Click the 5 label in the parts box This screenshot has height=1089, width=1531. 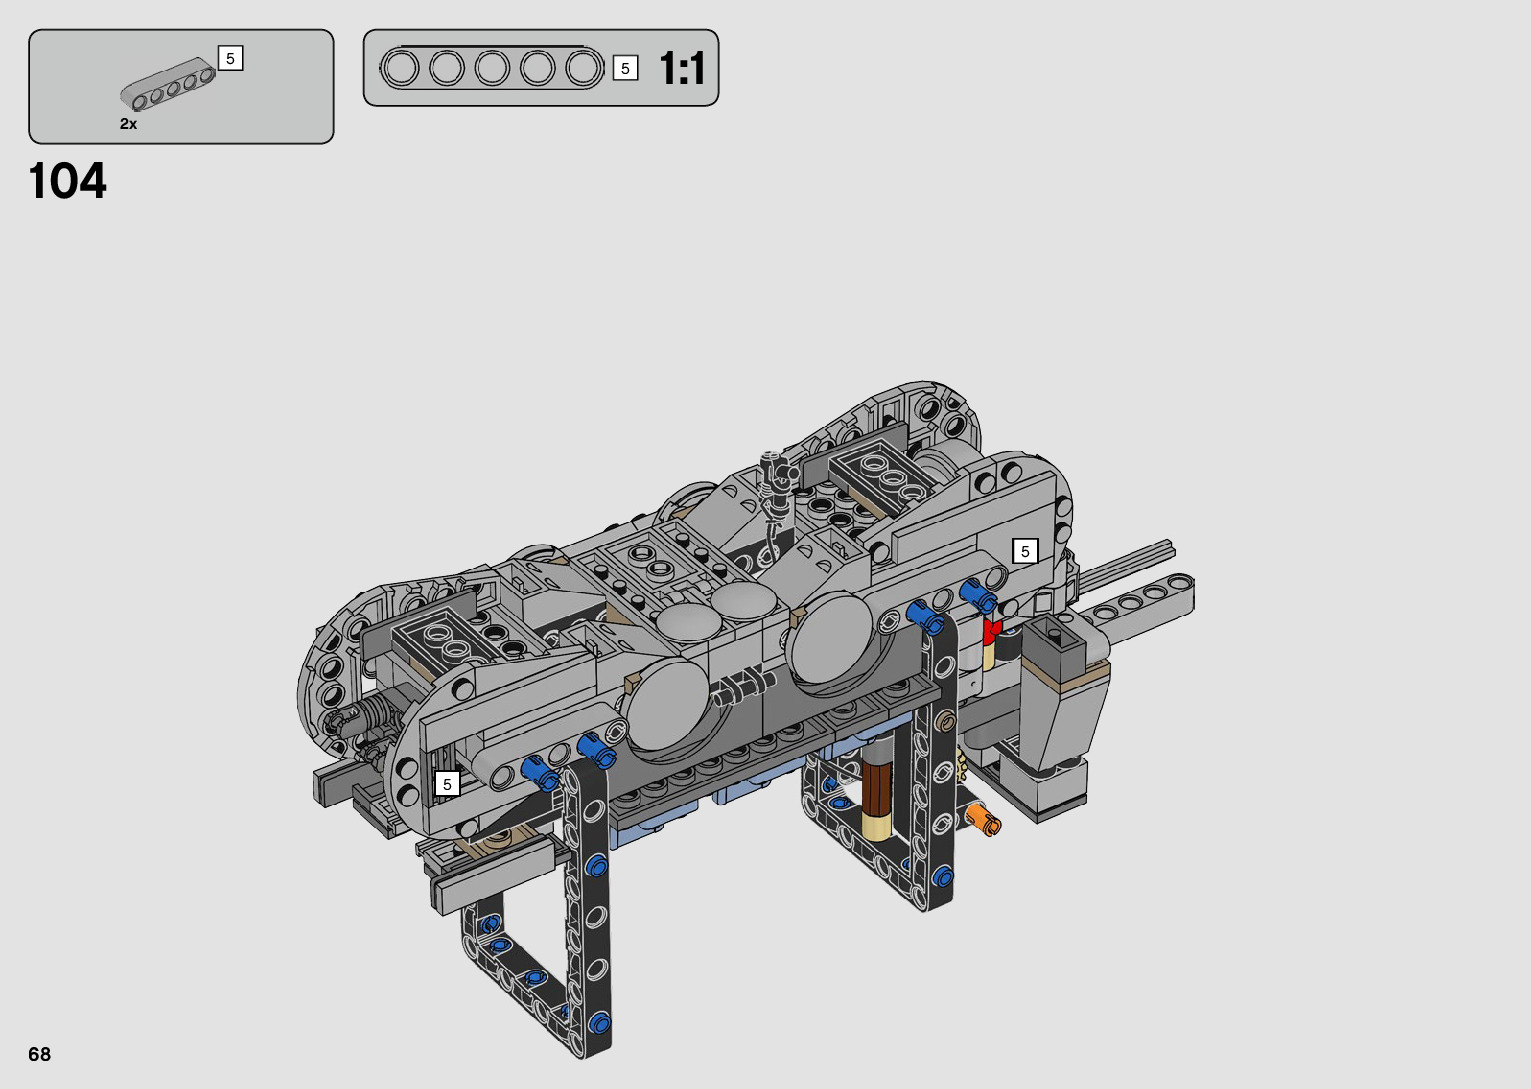pos(230,59)
